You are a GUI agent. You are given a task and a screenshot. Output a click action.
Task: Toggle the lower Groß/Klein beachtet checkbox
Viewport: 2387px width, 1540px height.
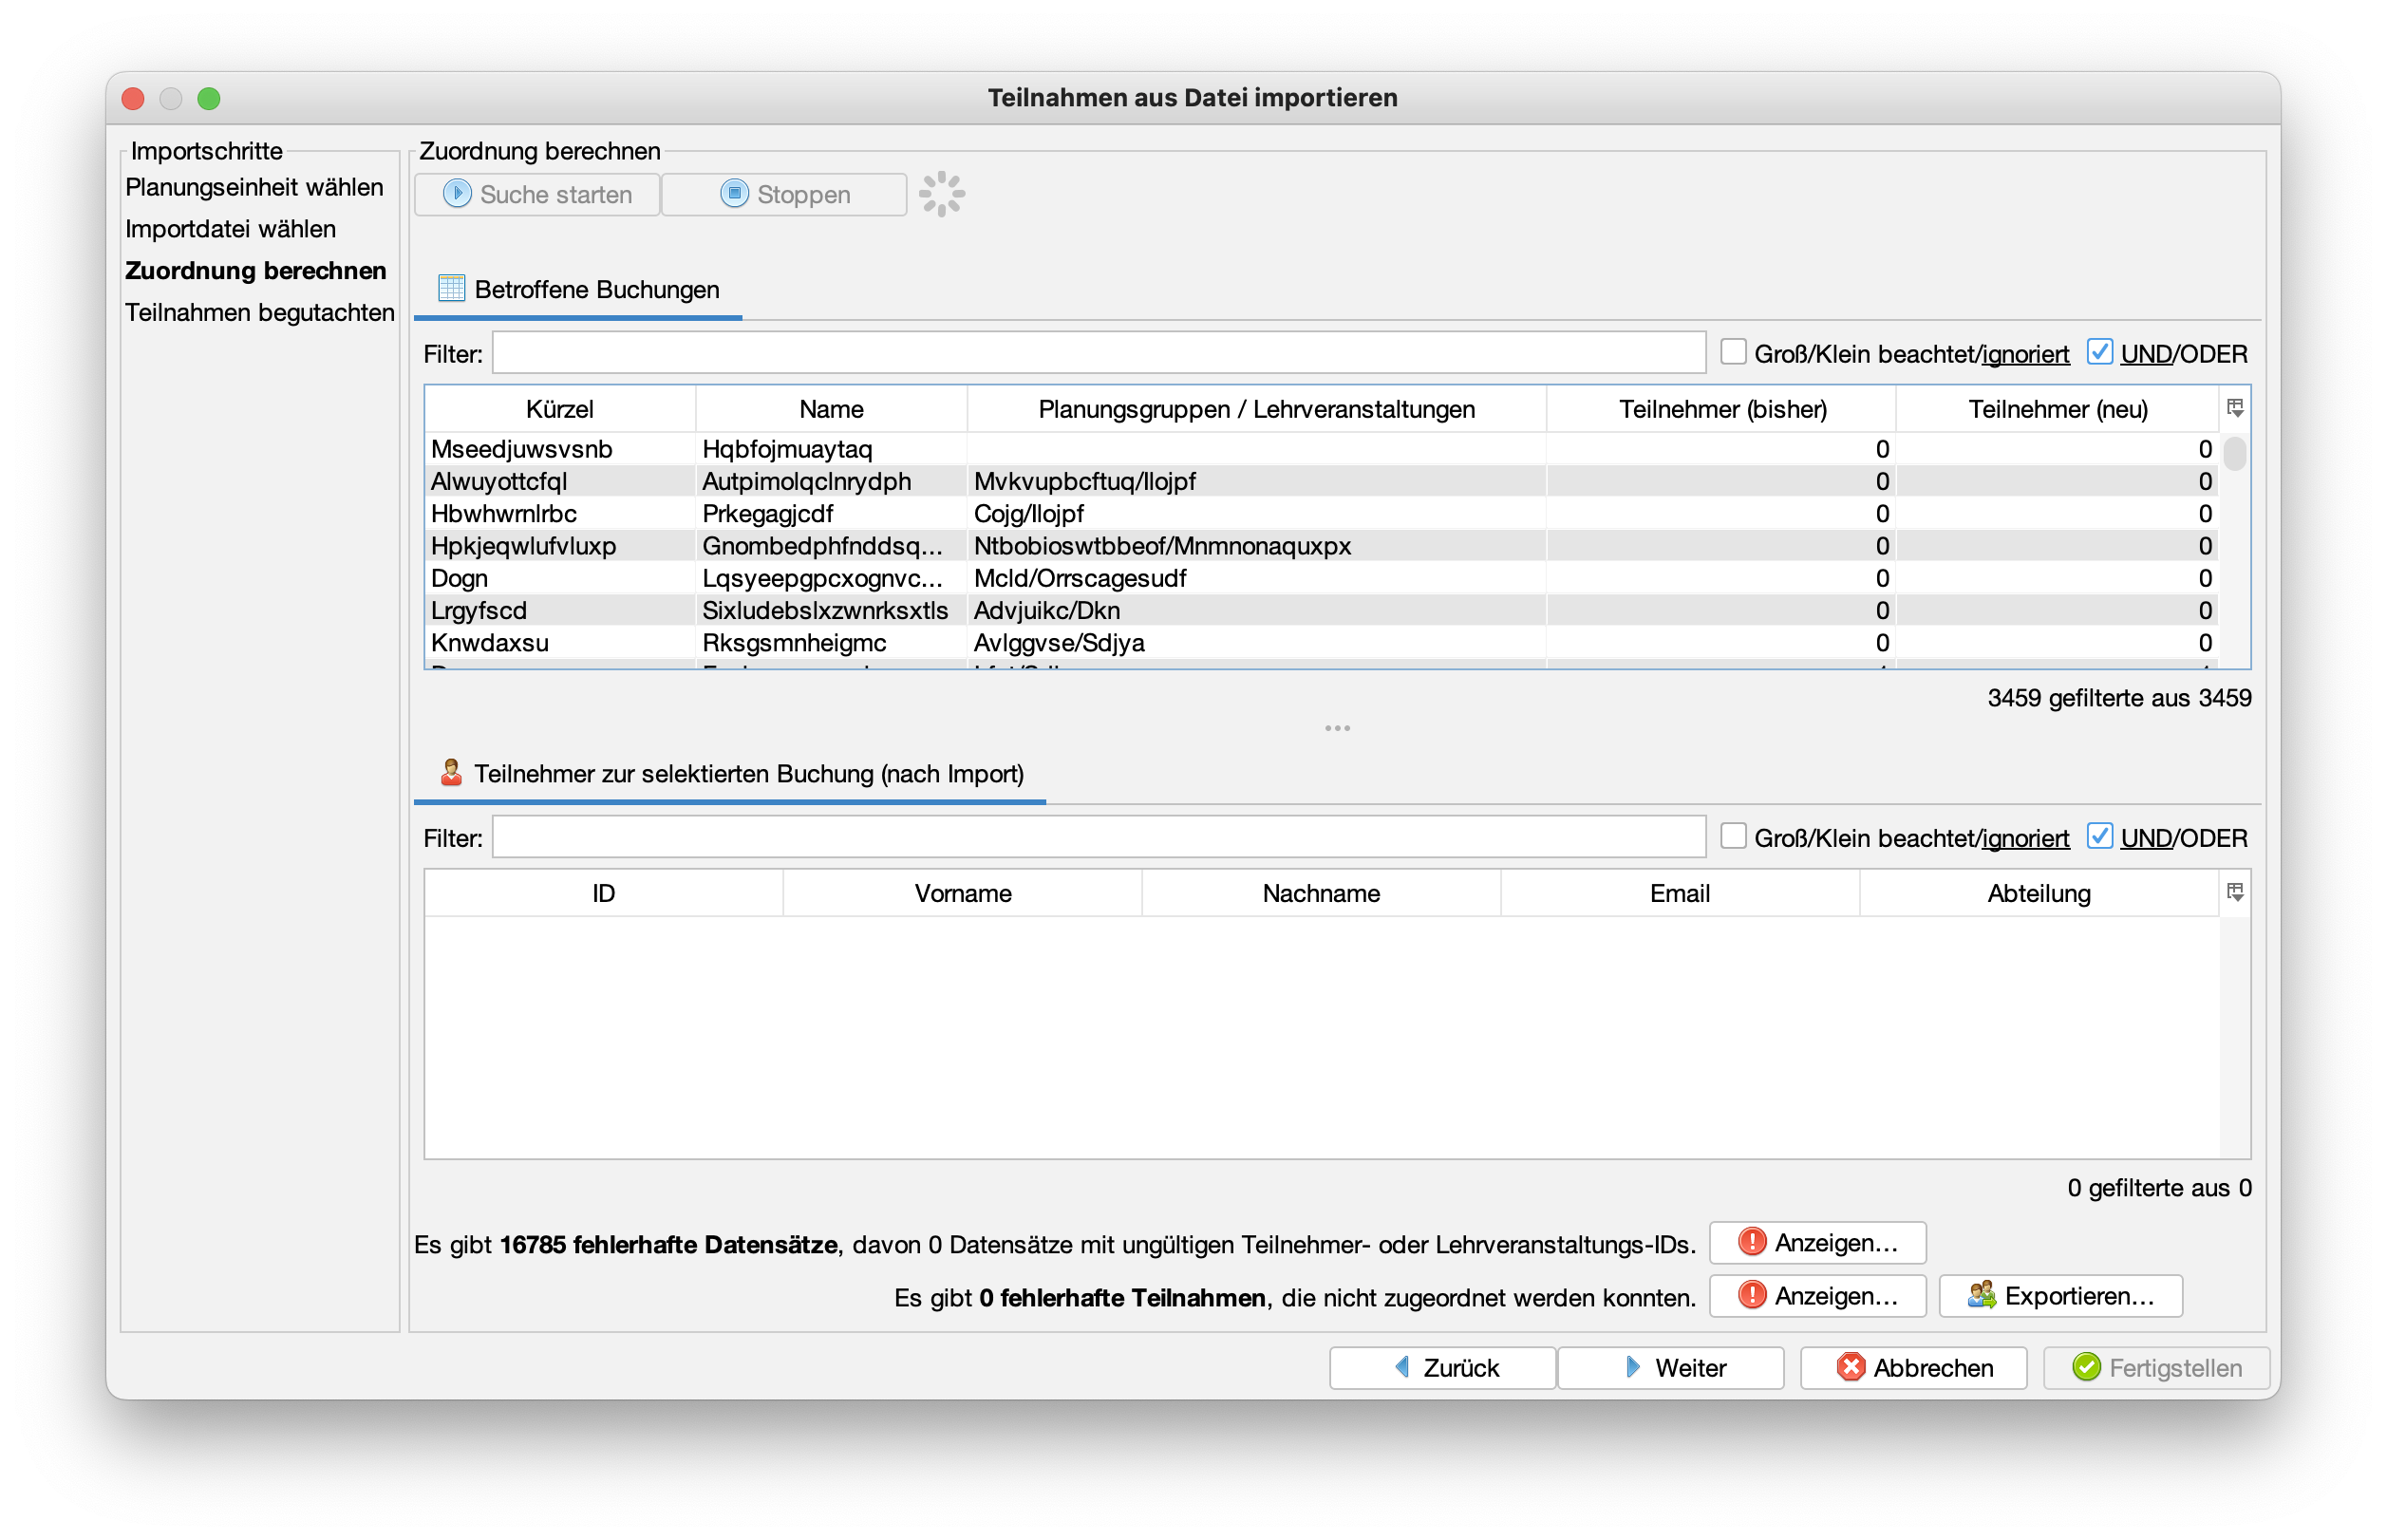click(1733, 836)
